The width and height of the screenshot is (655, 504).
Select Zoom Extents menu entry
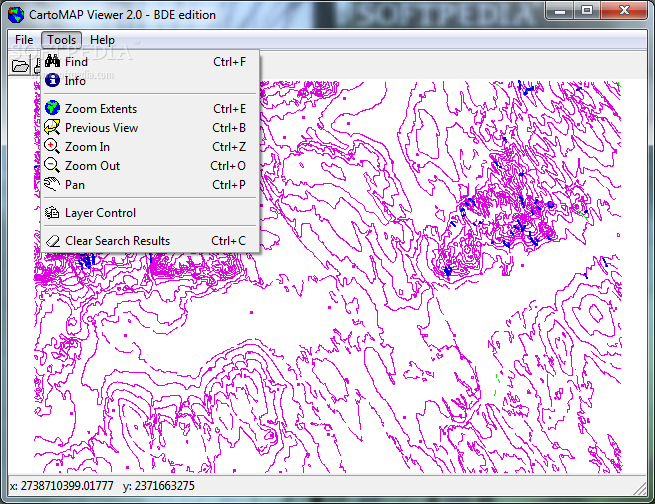pos(150,109)
